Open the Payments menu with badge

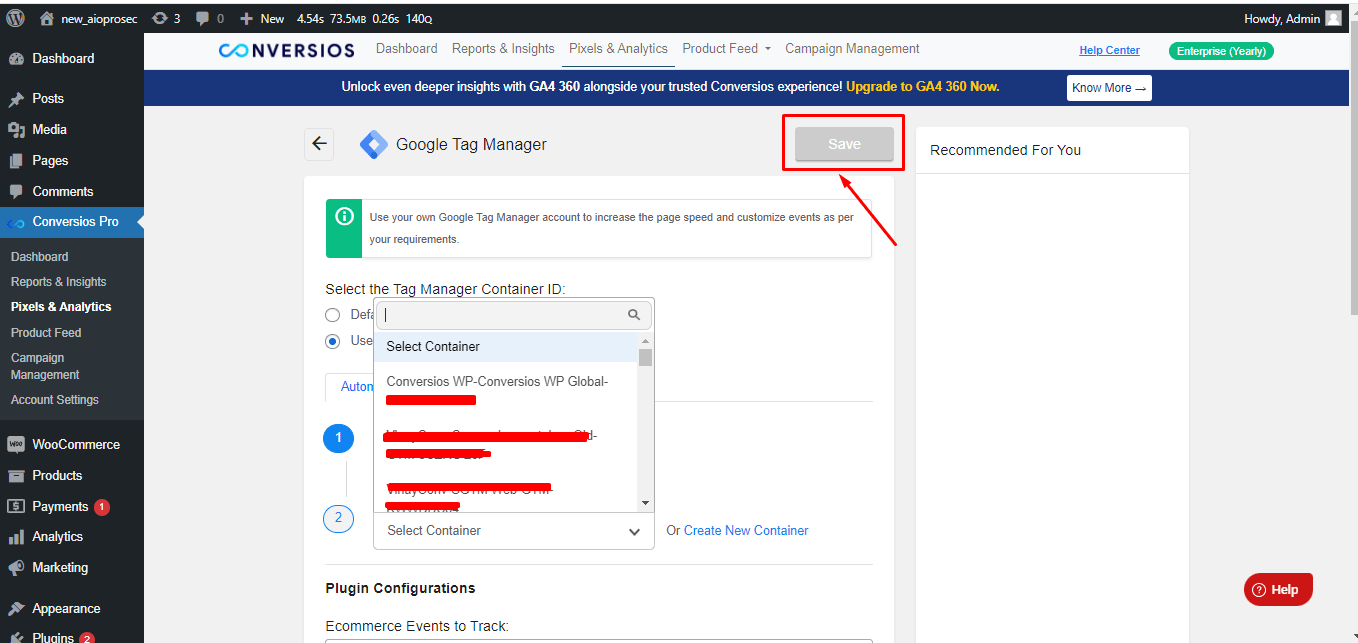click(60, 506)
